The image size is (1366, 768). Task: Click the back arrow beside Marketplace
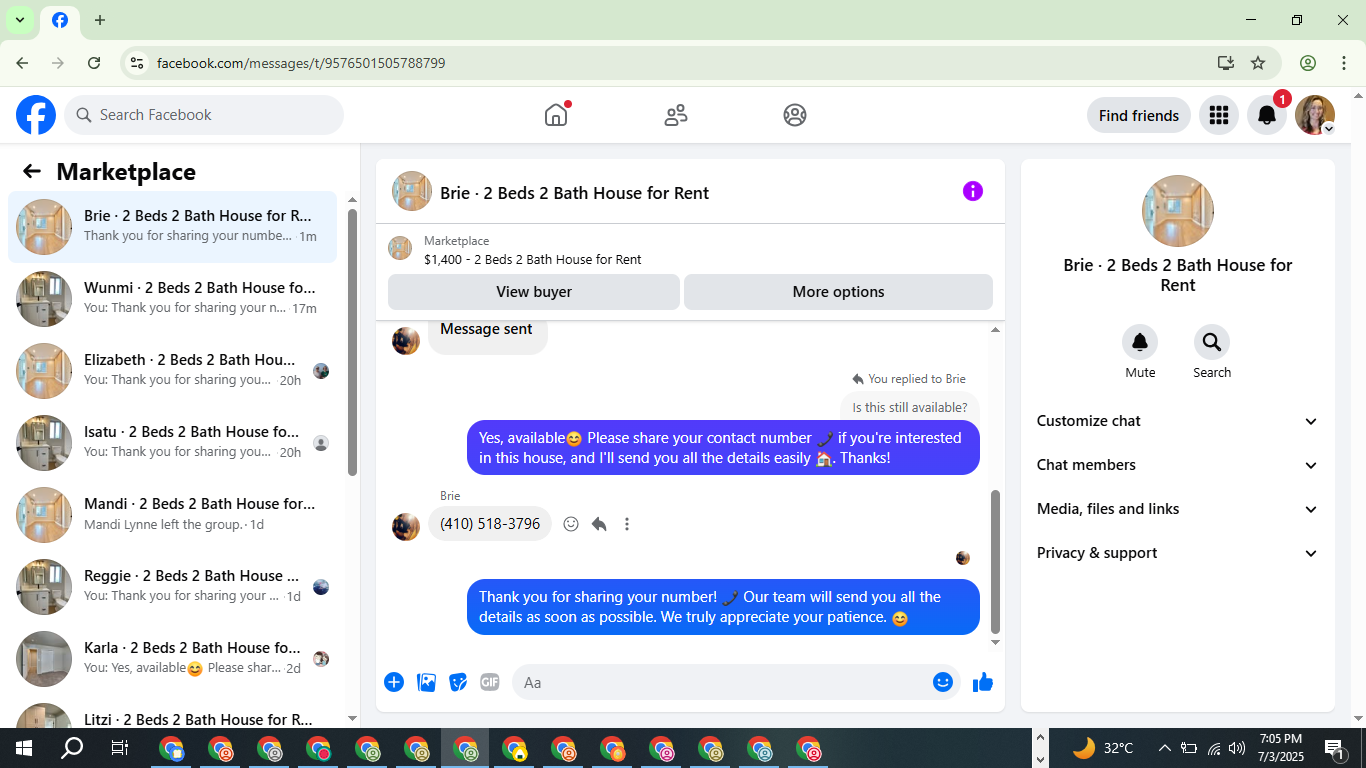[32, 172]
